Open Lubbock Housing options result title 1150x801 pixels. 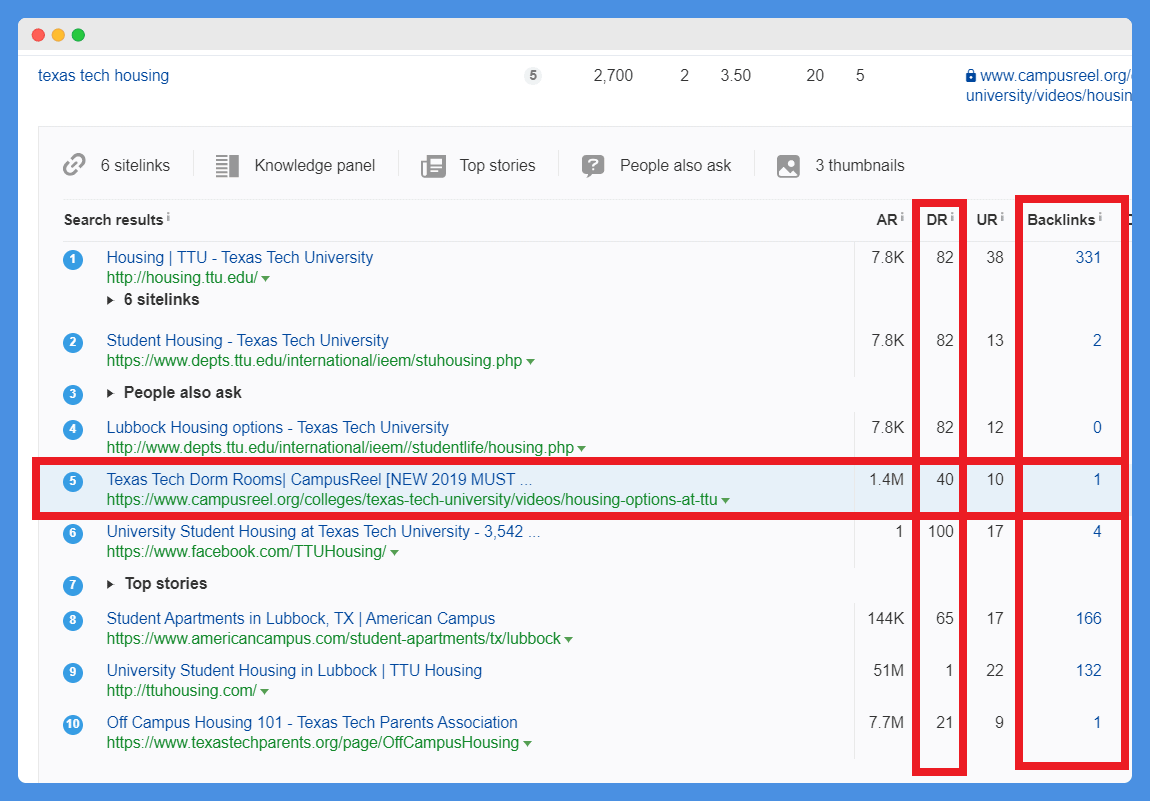(277, 427)
